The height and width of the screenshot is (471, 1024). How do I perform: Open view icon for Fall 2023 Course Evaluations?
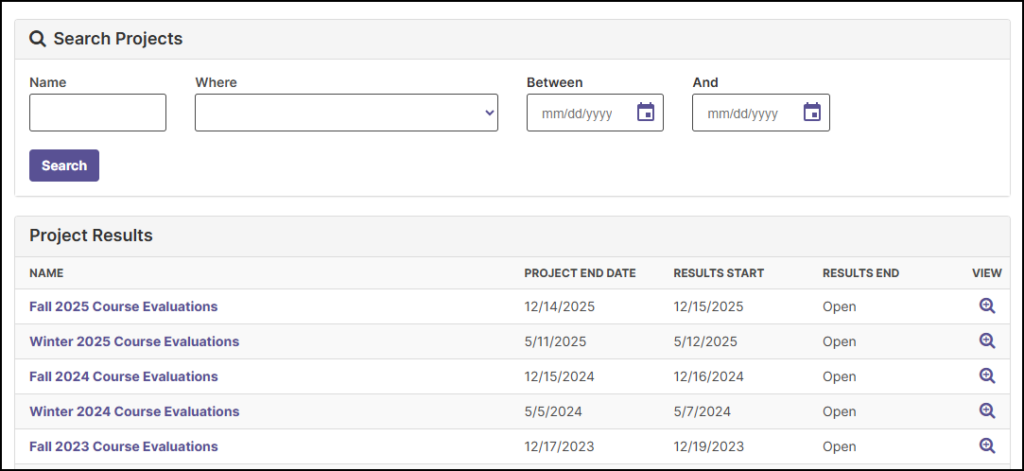tap(987, 446)
